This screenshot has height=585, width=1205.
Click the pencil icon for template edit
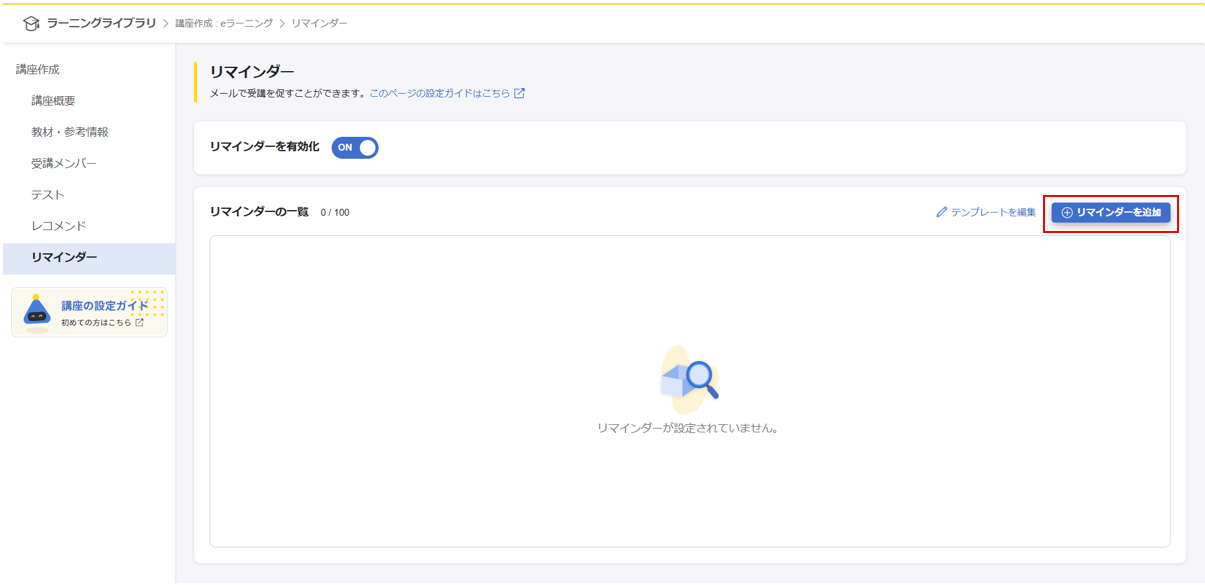[x=941, y=213]
